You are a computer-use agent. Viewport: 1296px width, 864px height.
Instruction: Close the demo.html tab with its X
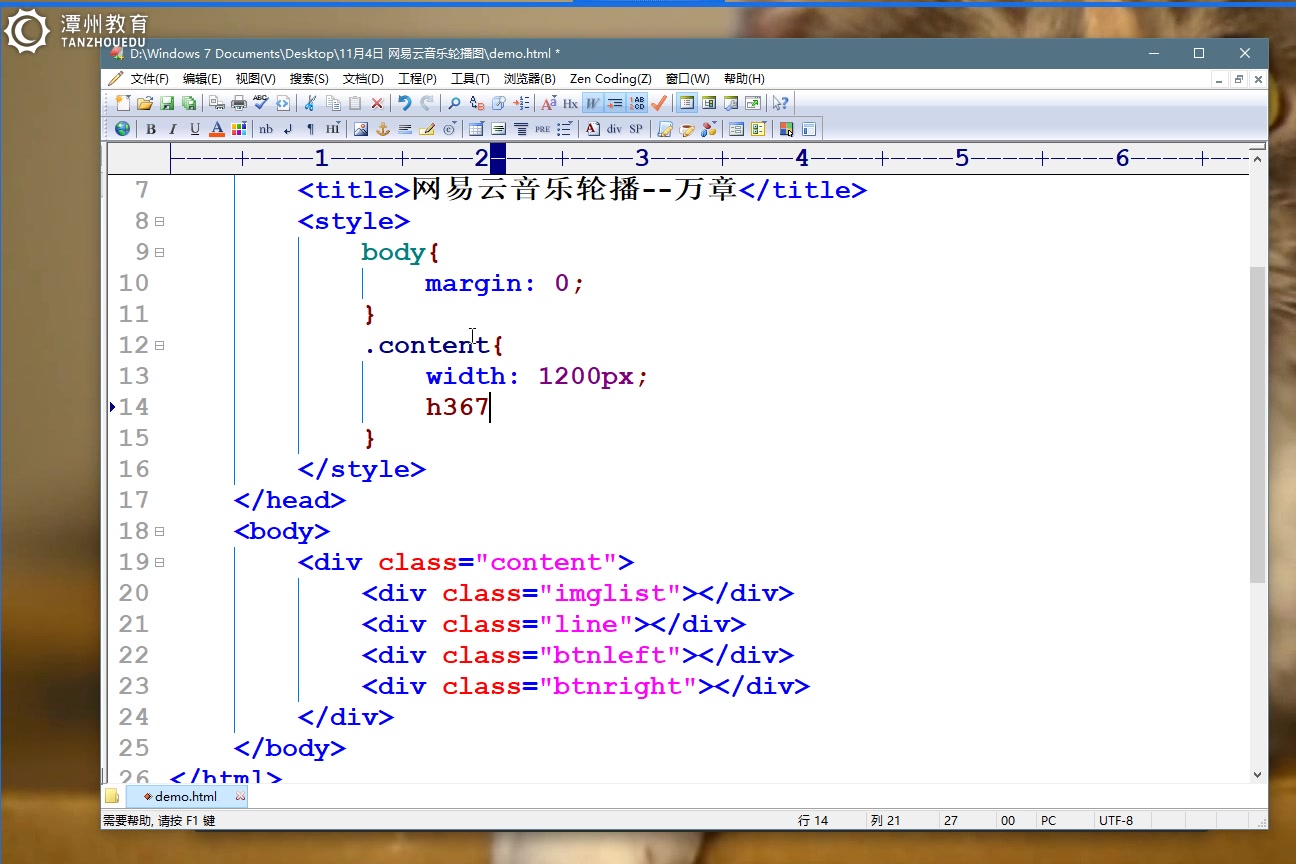(240, 797)
